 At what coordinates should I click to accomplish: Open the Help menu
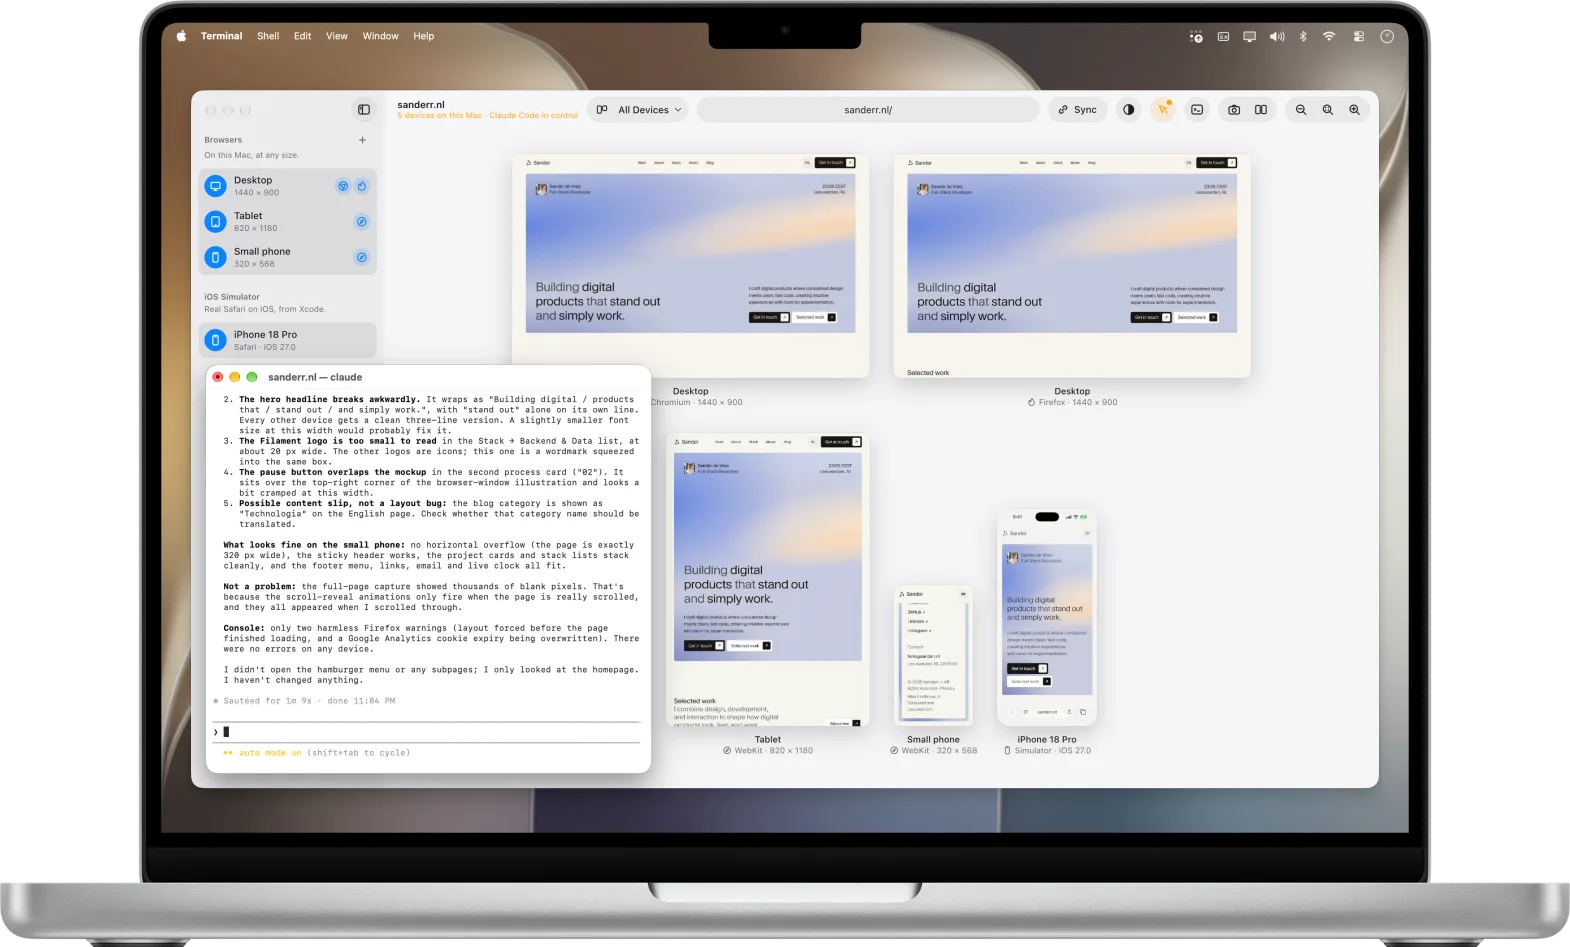(x=424, y=36)
